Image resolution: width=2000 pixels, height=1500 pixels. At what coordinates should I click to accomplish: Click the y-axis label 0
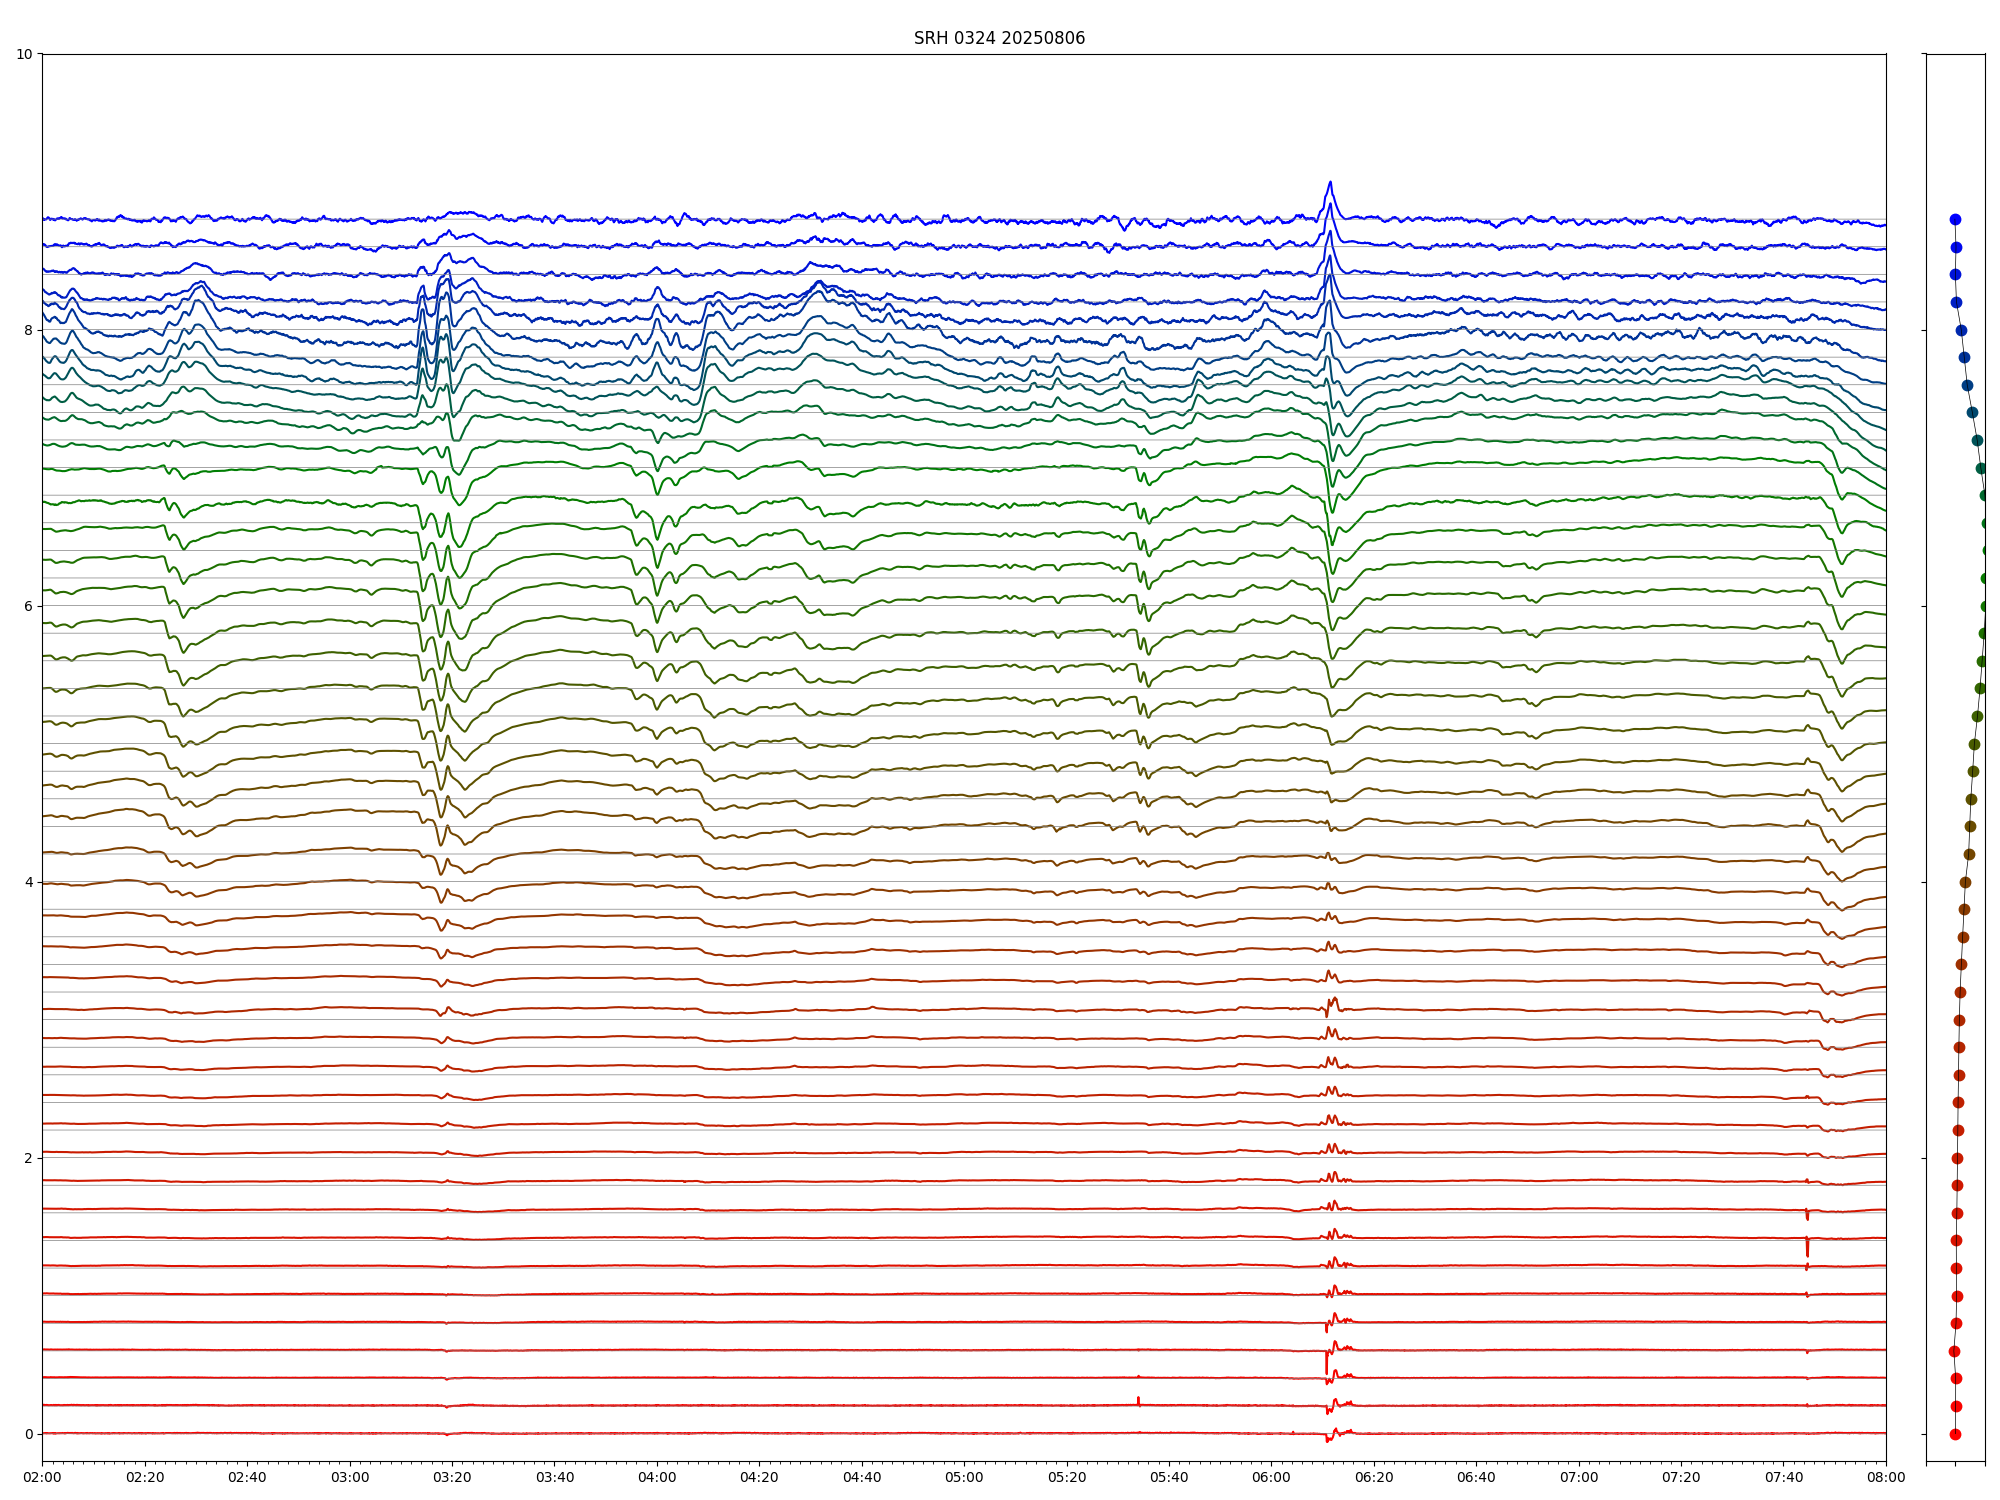pos(28,1434)
